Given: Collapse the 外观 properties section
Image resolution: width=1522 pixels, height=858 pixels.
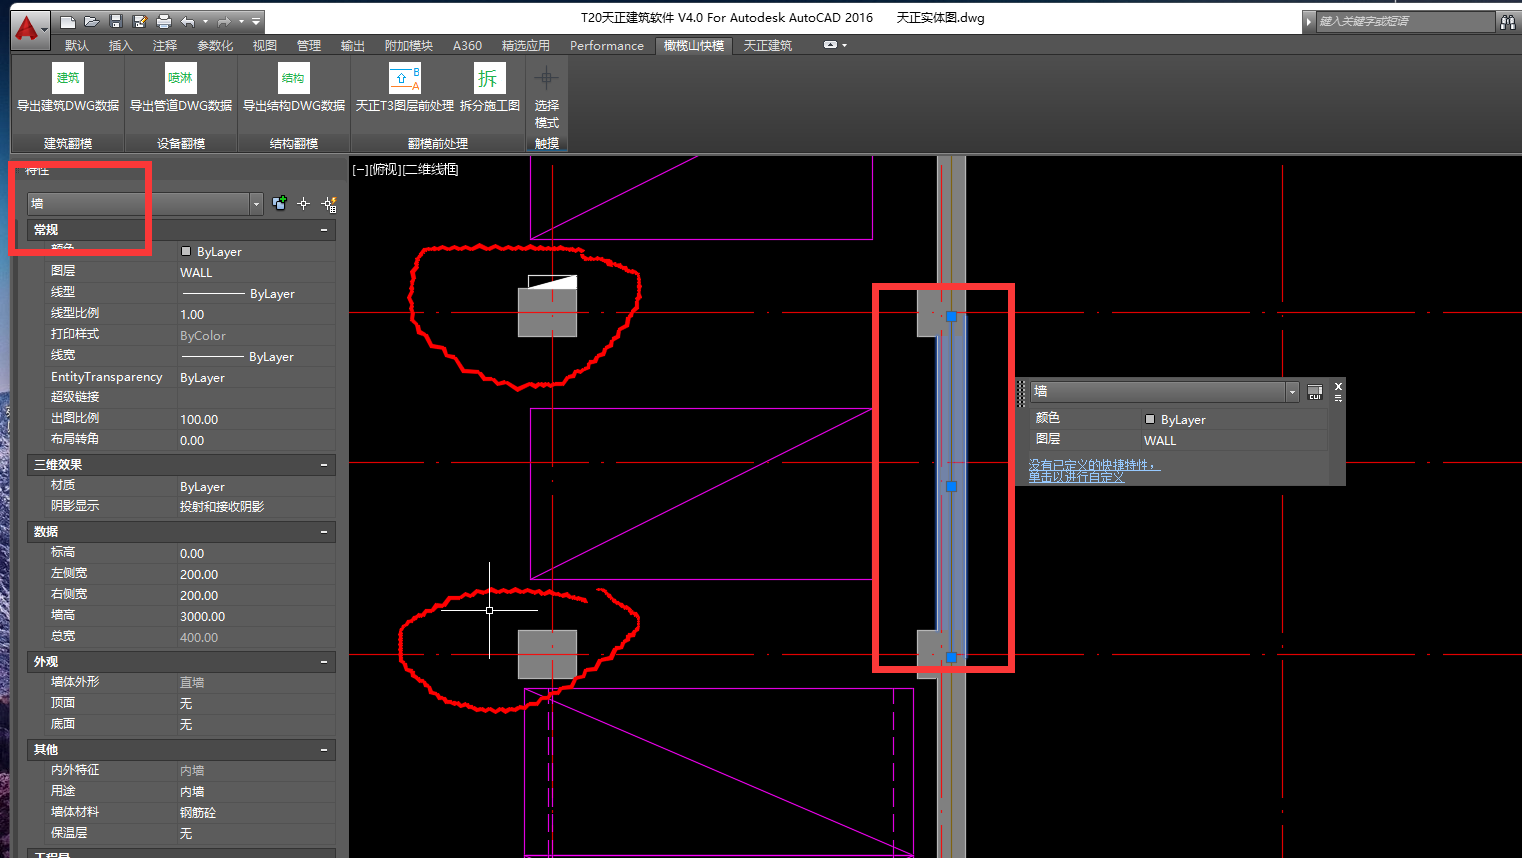Looking at the screenshot, I should tap(324, 662).
